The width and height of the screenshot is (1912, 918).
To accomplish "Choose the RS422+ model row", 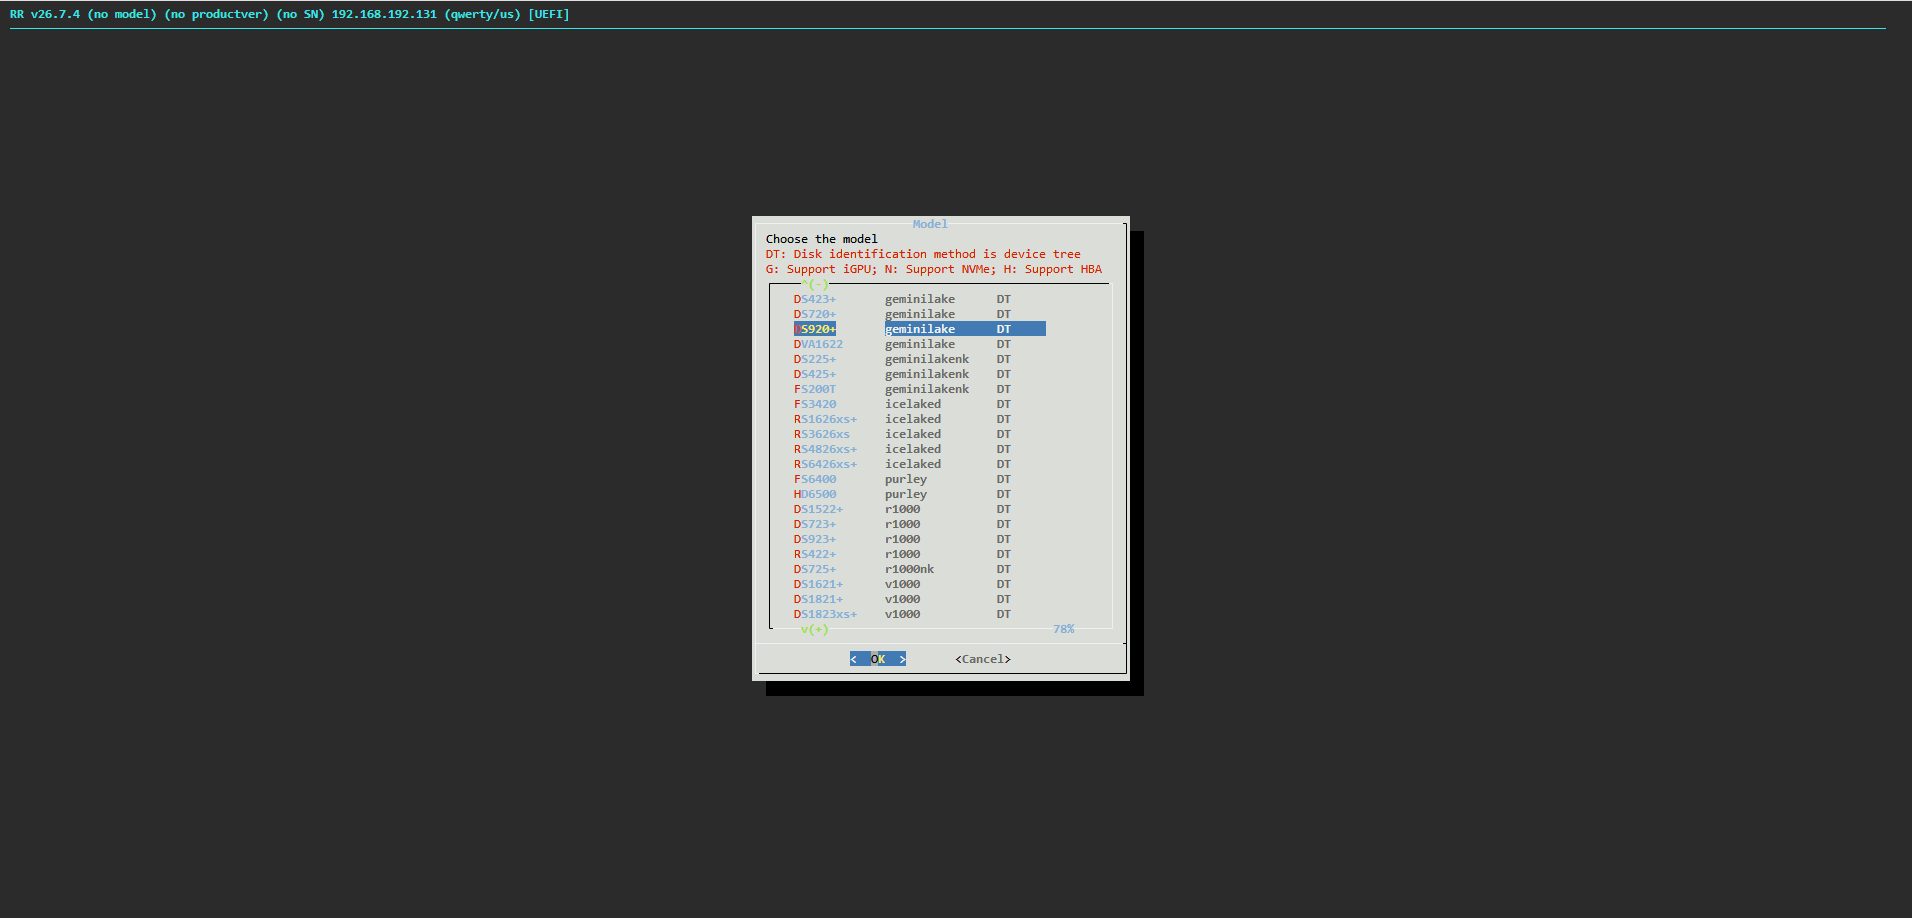I will (920, 554).
